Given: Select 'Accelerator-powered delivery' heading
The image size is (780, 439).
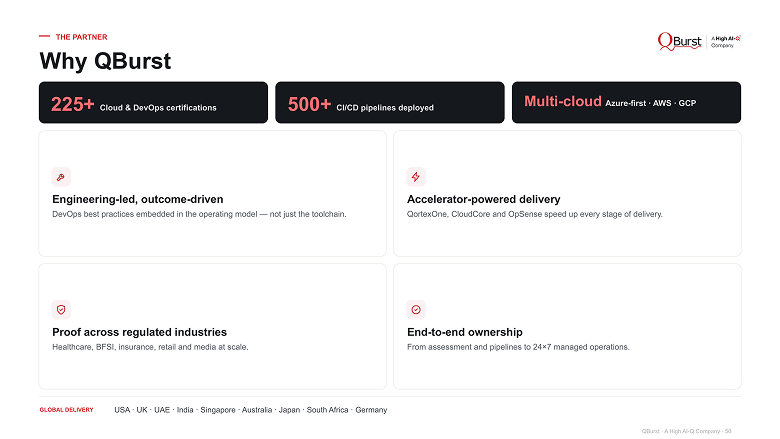Looking at the screenshot, I should click(x=484, y=199).
